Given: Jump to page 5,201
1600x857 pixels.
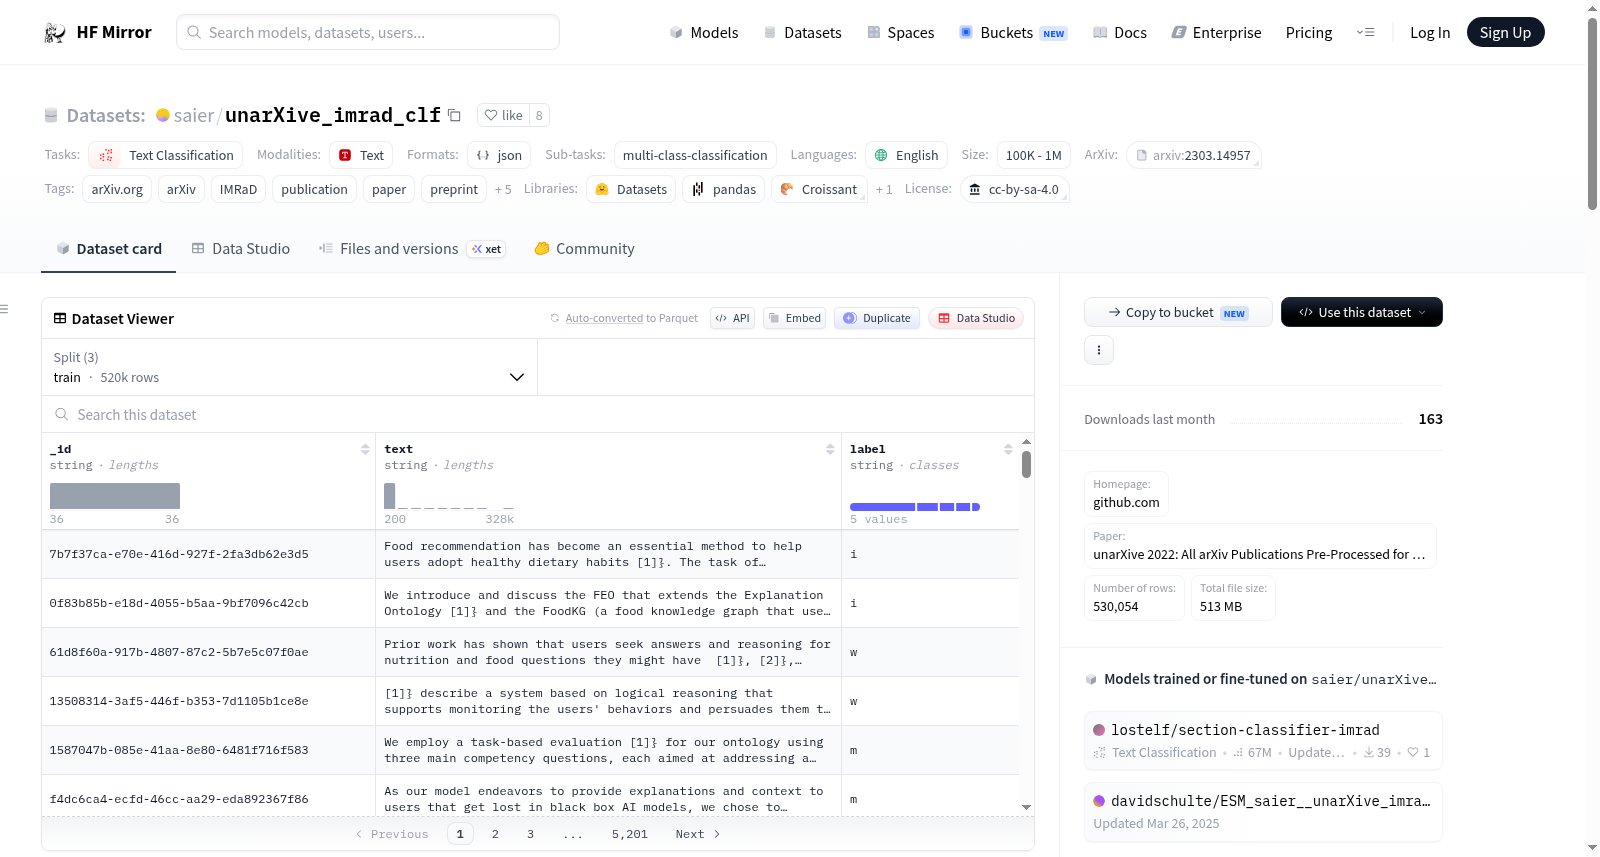Looking at the screenshot, I should click(630, 834).
